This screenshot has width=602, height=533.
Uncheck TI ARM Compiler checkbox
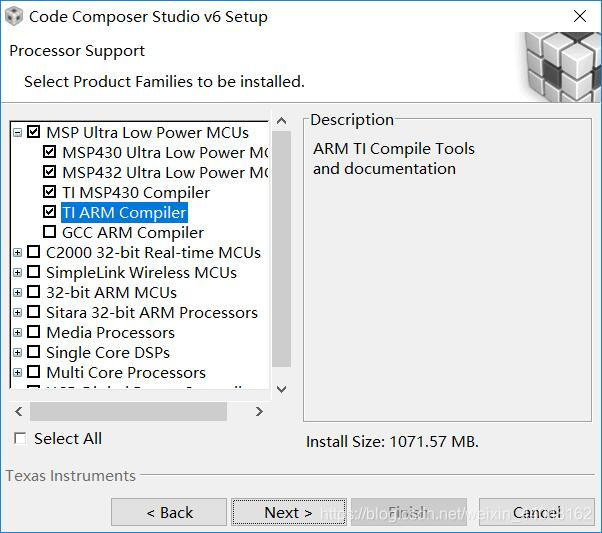point(50,212)
